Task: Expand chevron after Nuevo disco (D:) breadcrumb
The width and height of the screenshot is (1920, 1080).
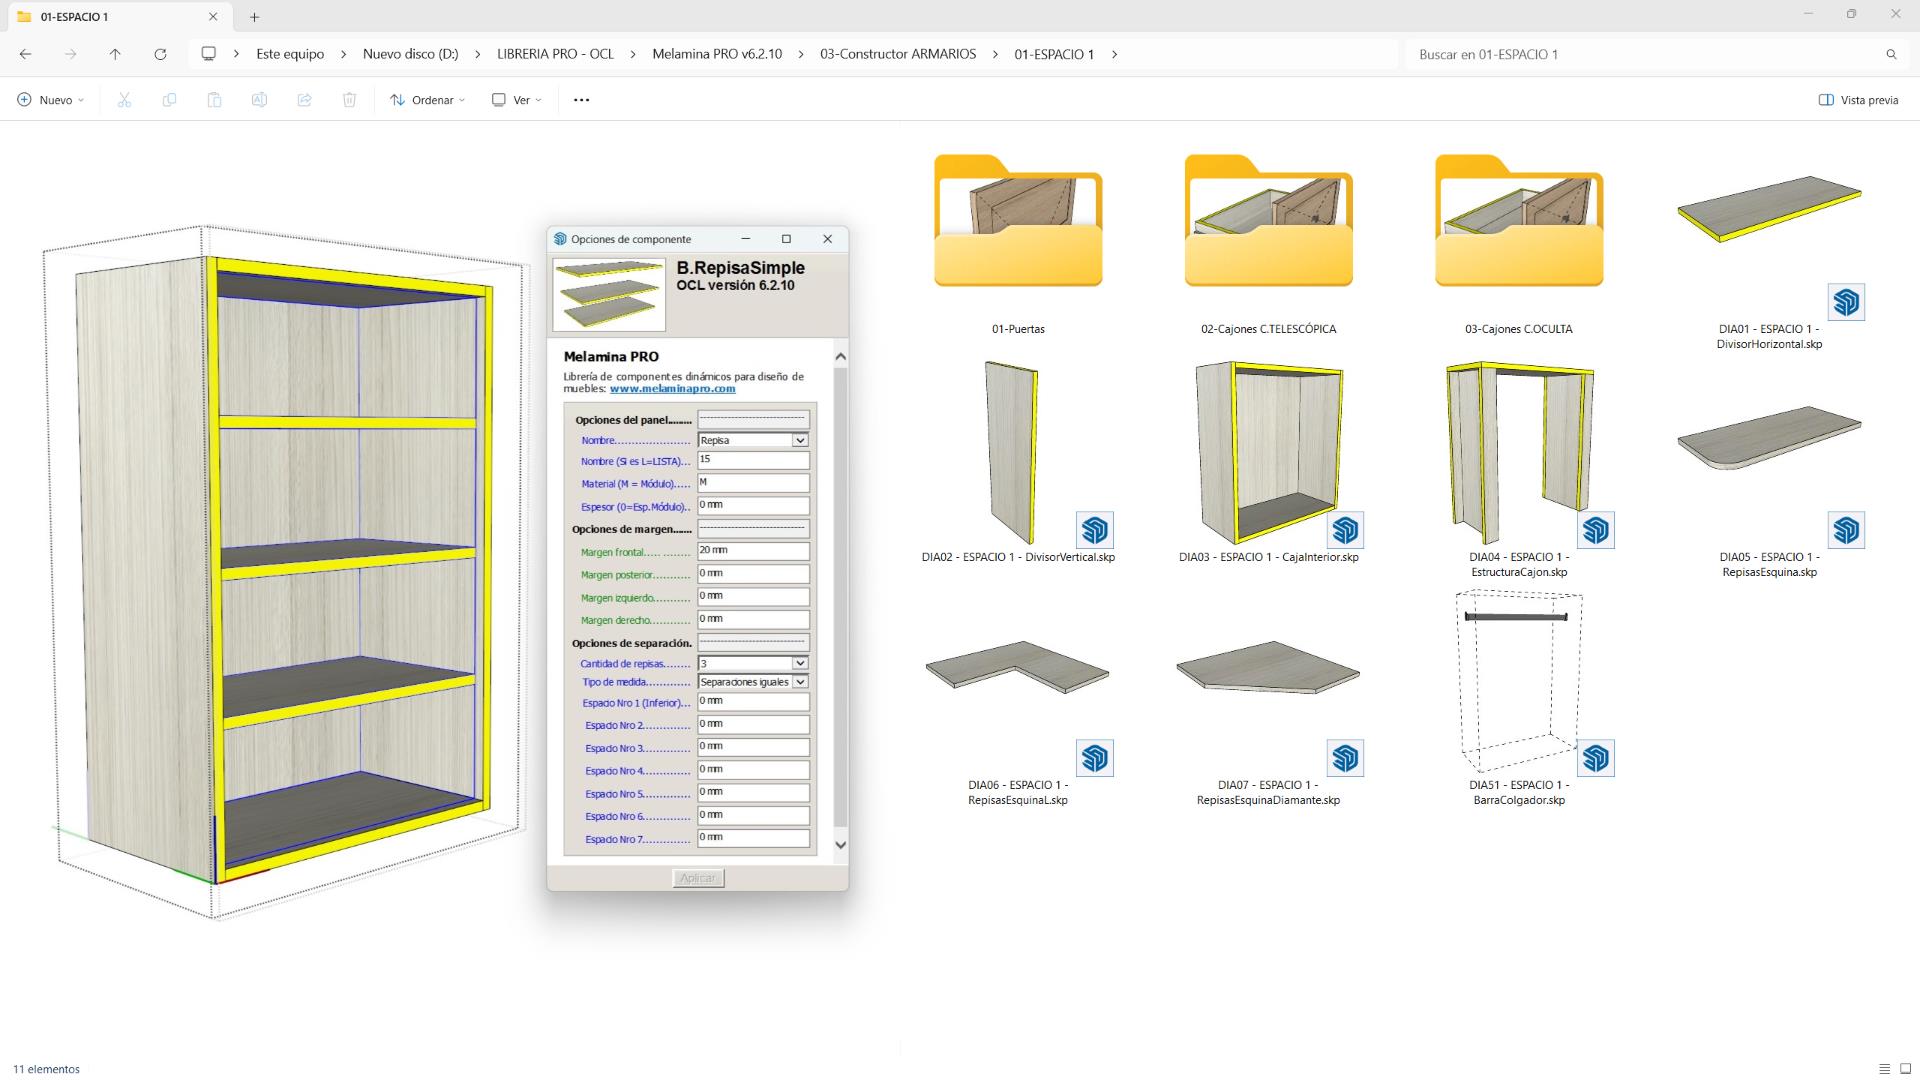Action: 477,54
